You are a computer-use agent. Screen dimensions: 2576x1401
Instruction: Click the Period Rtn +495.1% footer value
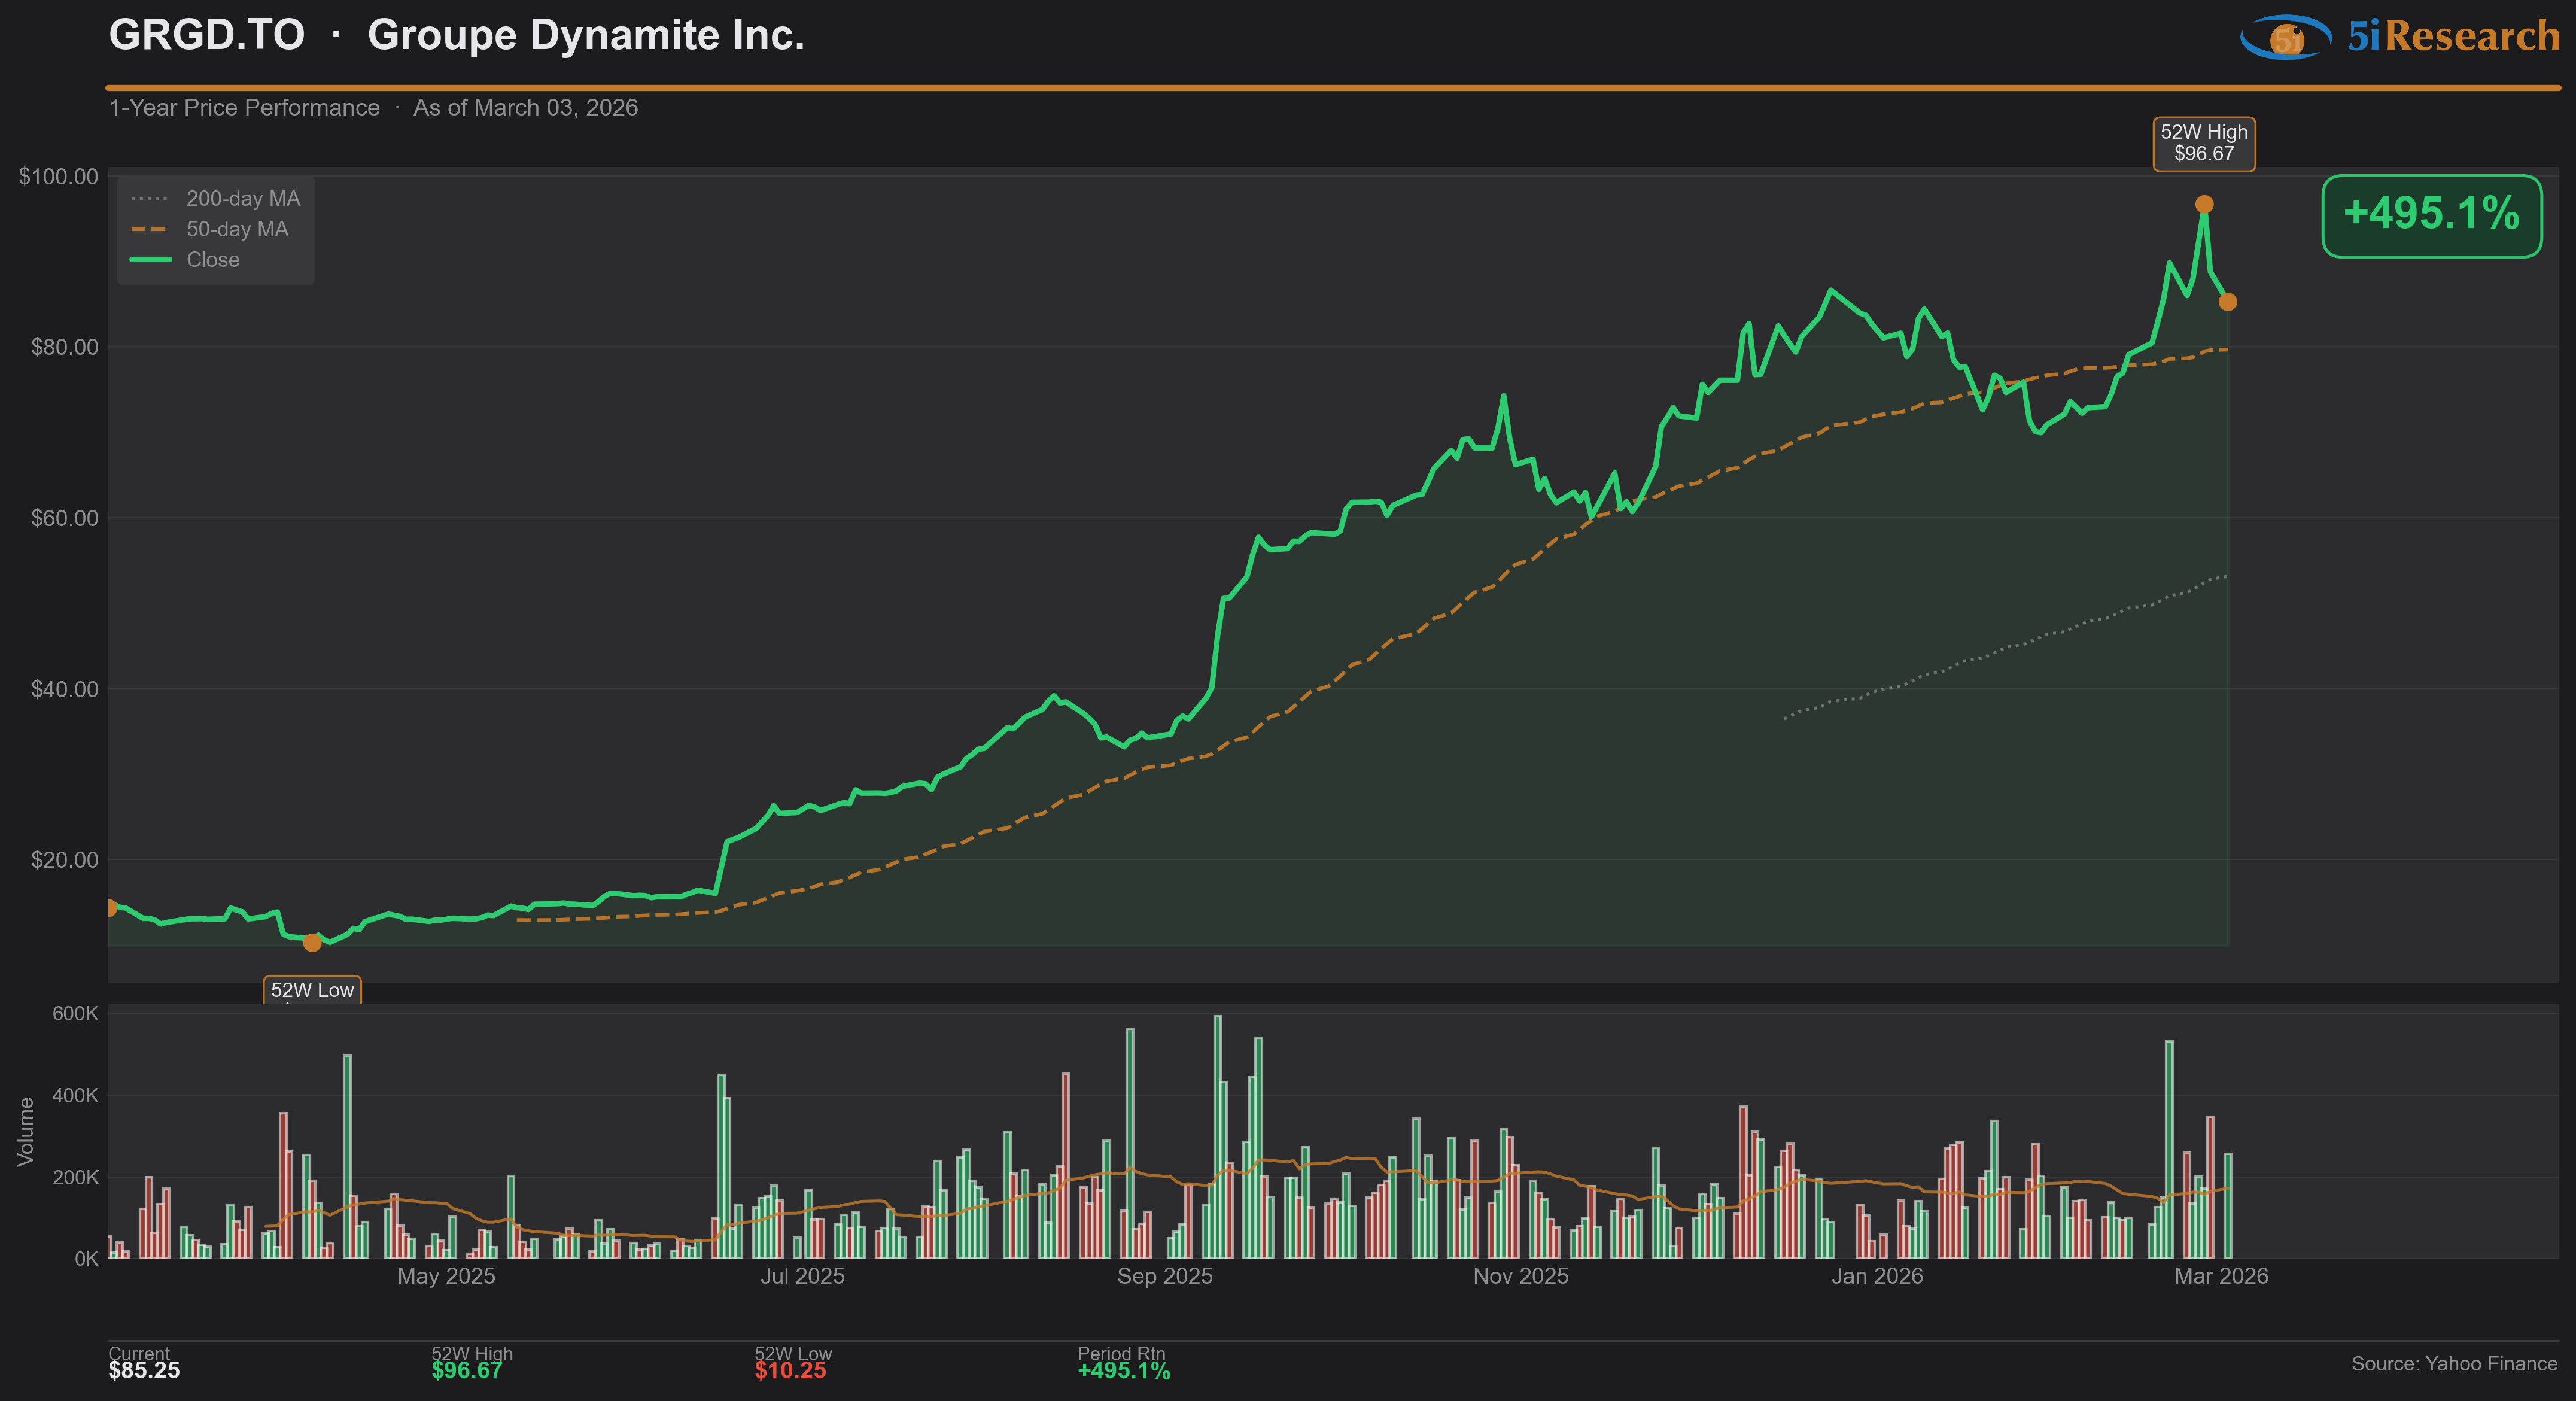point(1123,1371)
